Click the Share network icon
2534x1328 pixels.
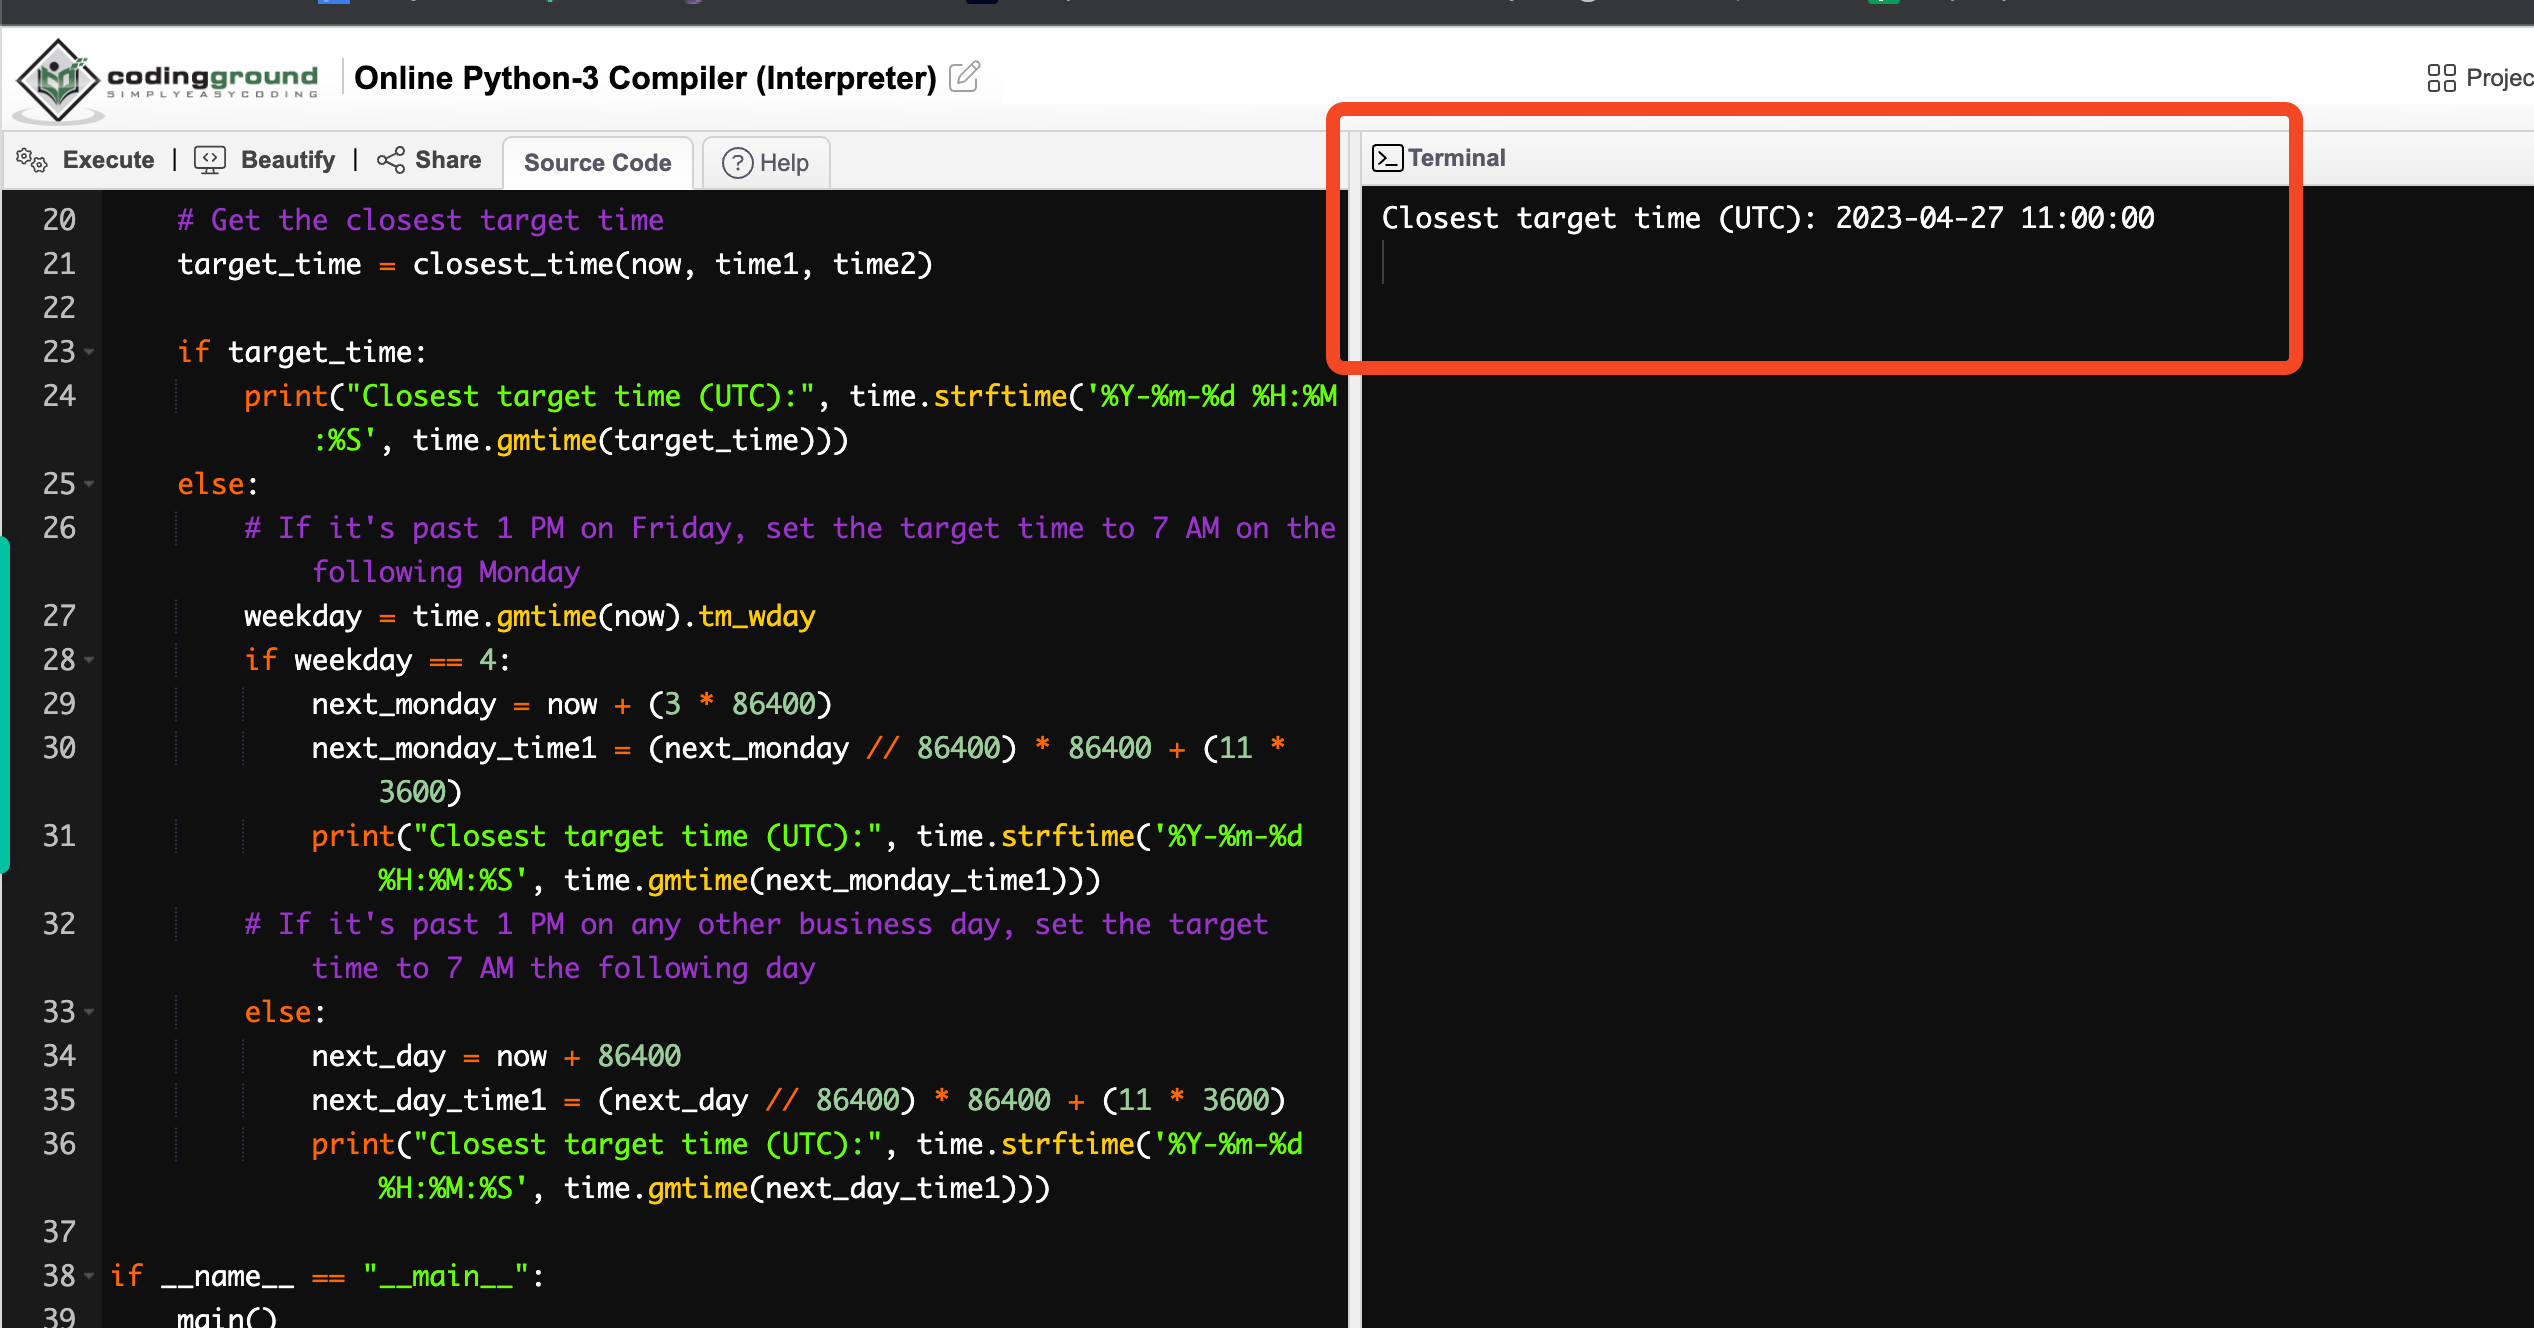pyautogui.click(x=391, y=160)
